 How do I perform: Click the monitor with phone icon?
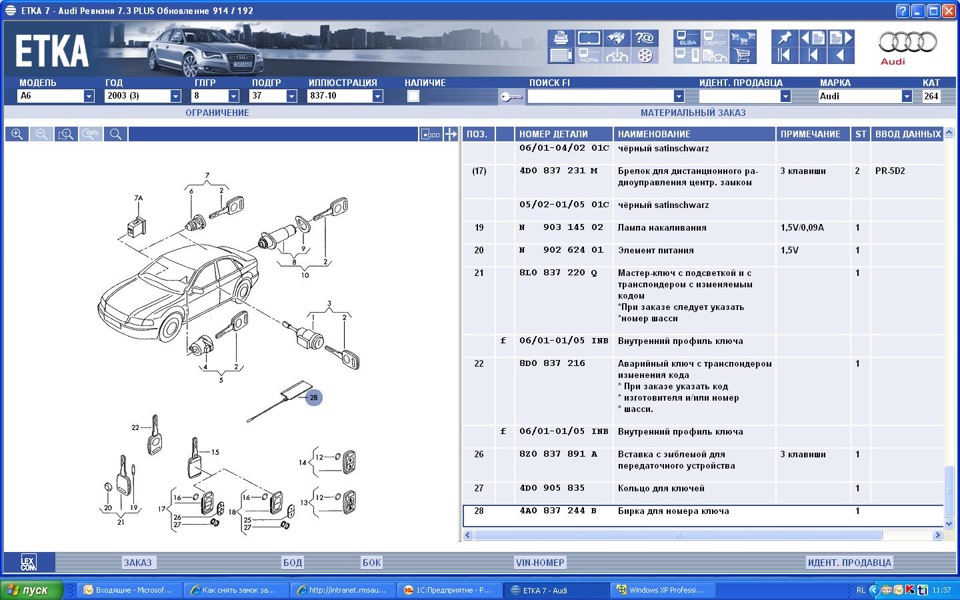pyautogui.click(x=687, y=56)
